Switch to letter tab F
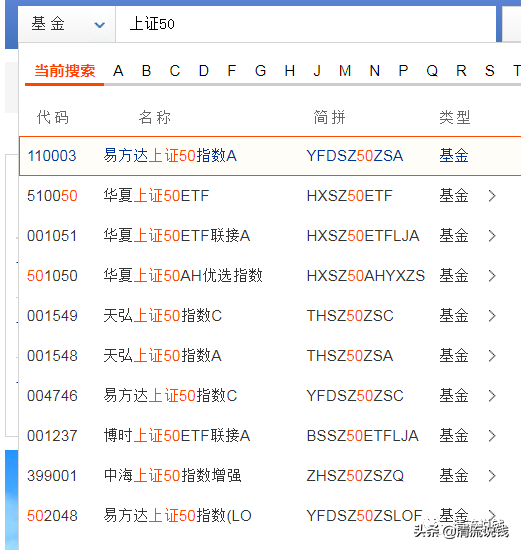Screen dimensions: 521x550 pyautogui.click(x=232, y=71)
